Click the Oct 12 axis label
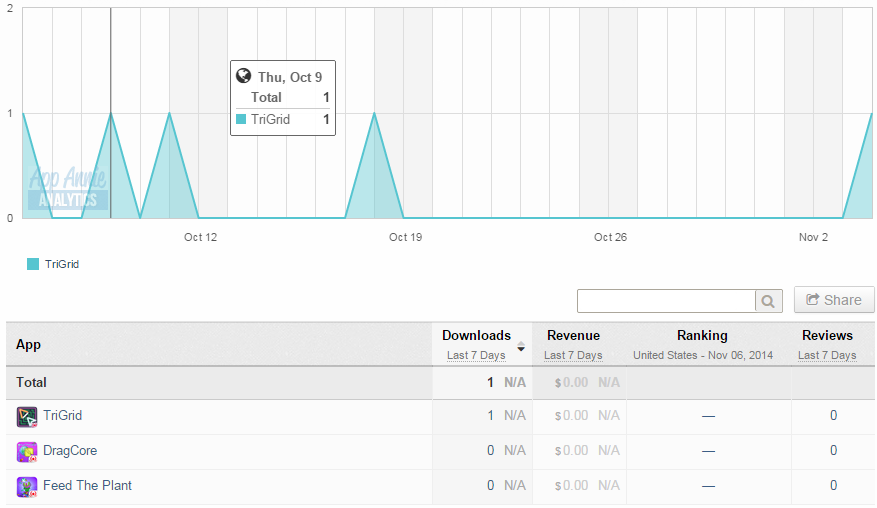The width and height of the screenshot is (877, 508). 200,237
